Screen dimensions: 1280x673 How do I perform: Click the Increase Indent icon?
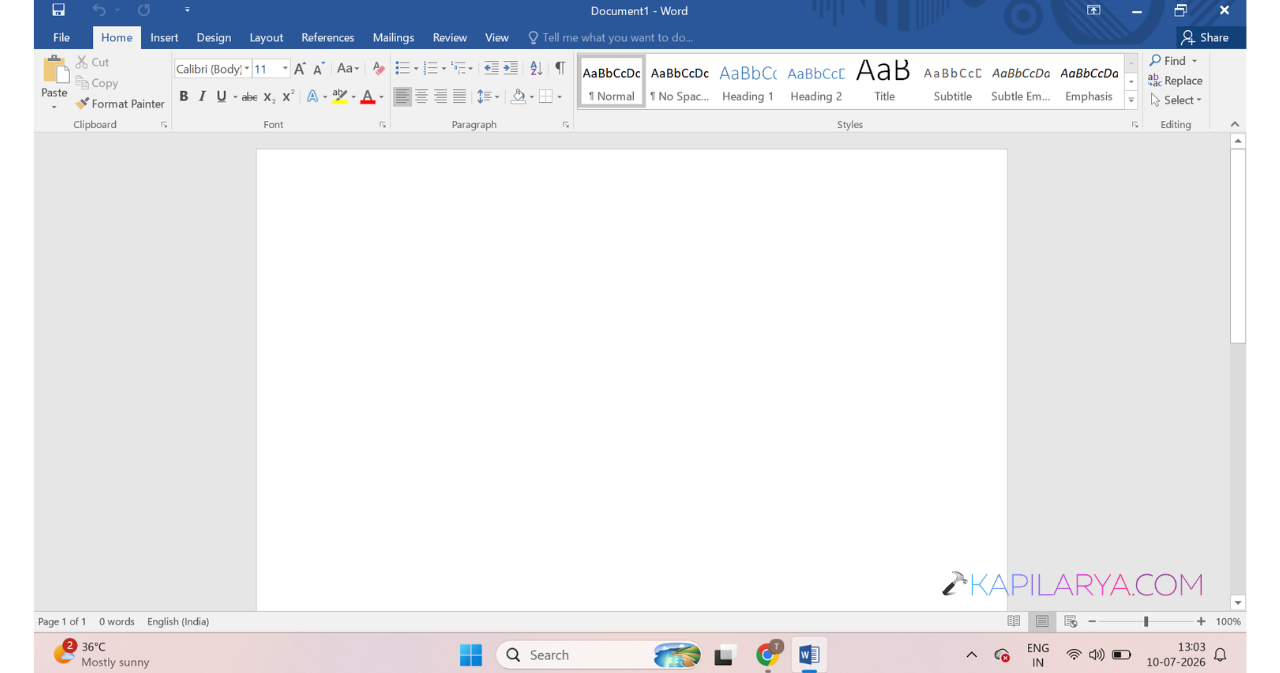[511, 69]
